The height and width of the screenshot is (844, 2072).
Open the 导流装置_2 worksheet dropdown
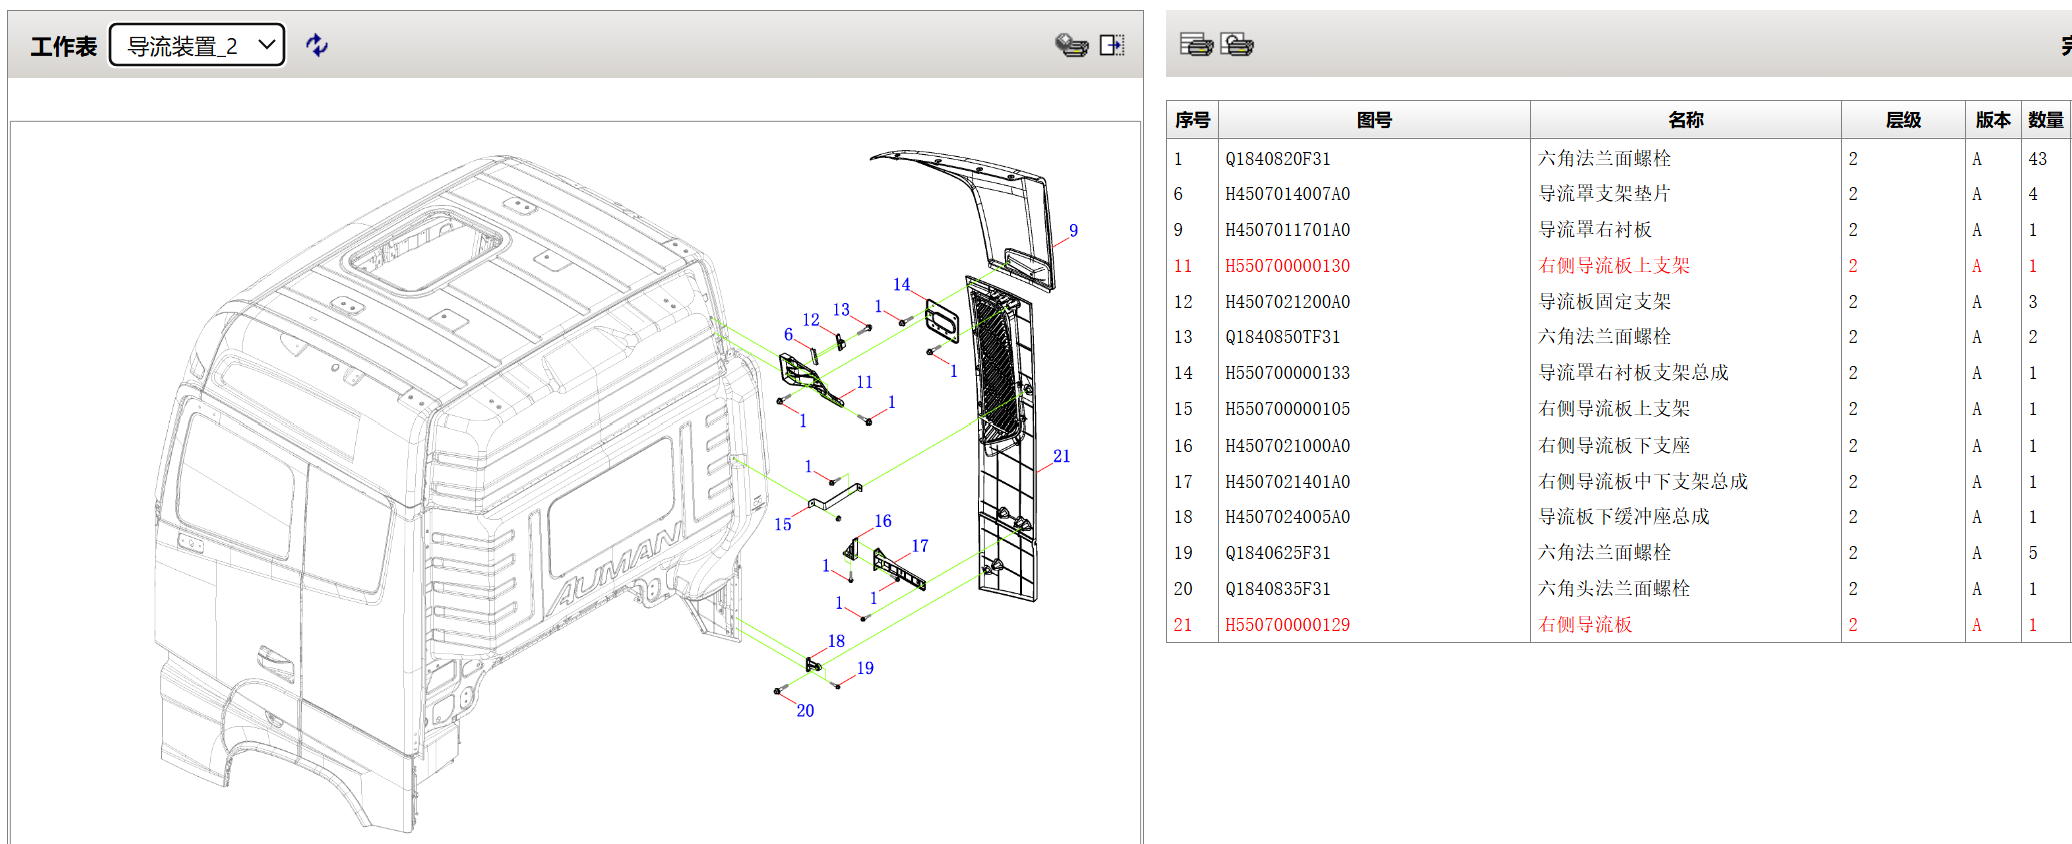197,46
